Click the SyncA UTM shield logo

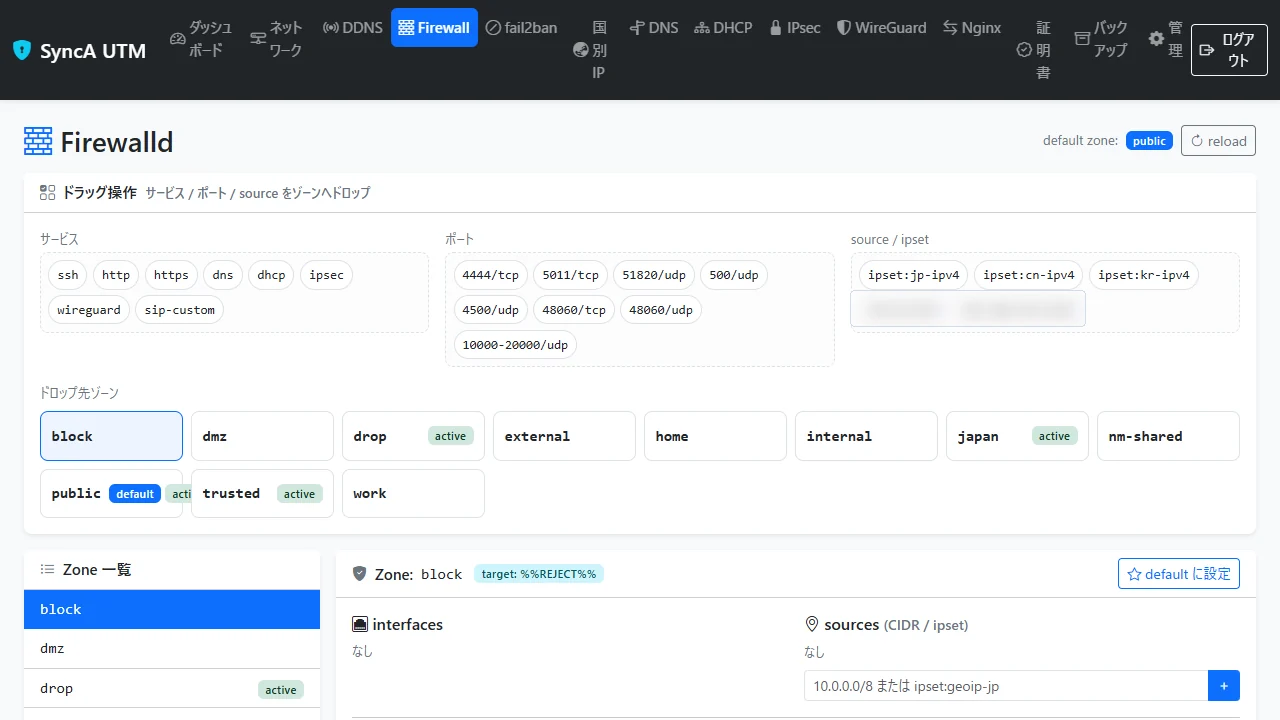click(x=22, y=50)
